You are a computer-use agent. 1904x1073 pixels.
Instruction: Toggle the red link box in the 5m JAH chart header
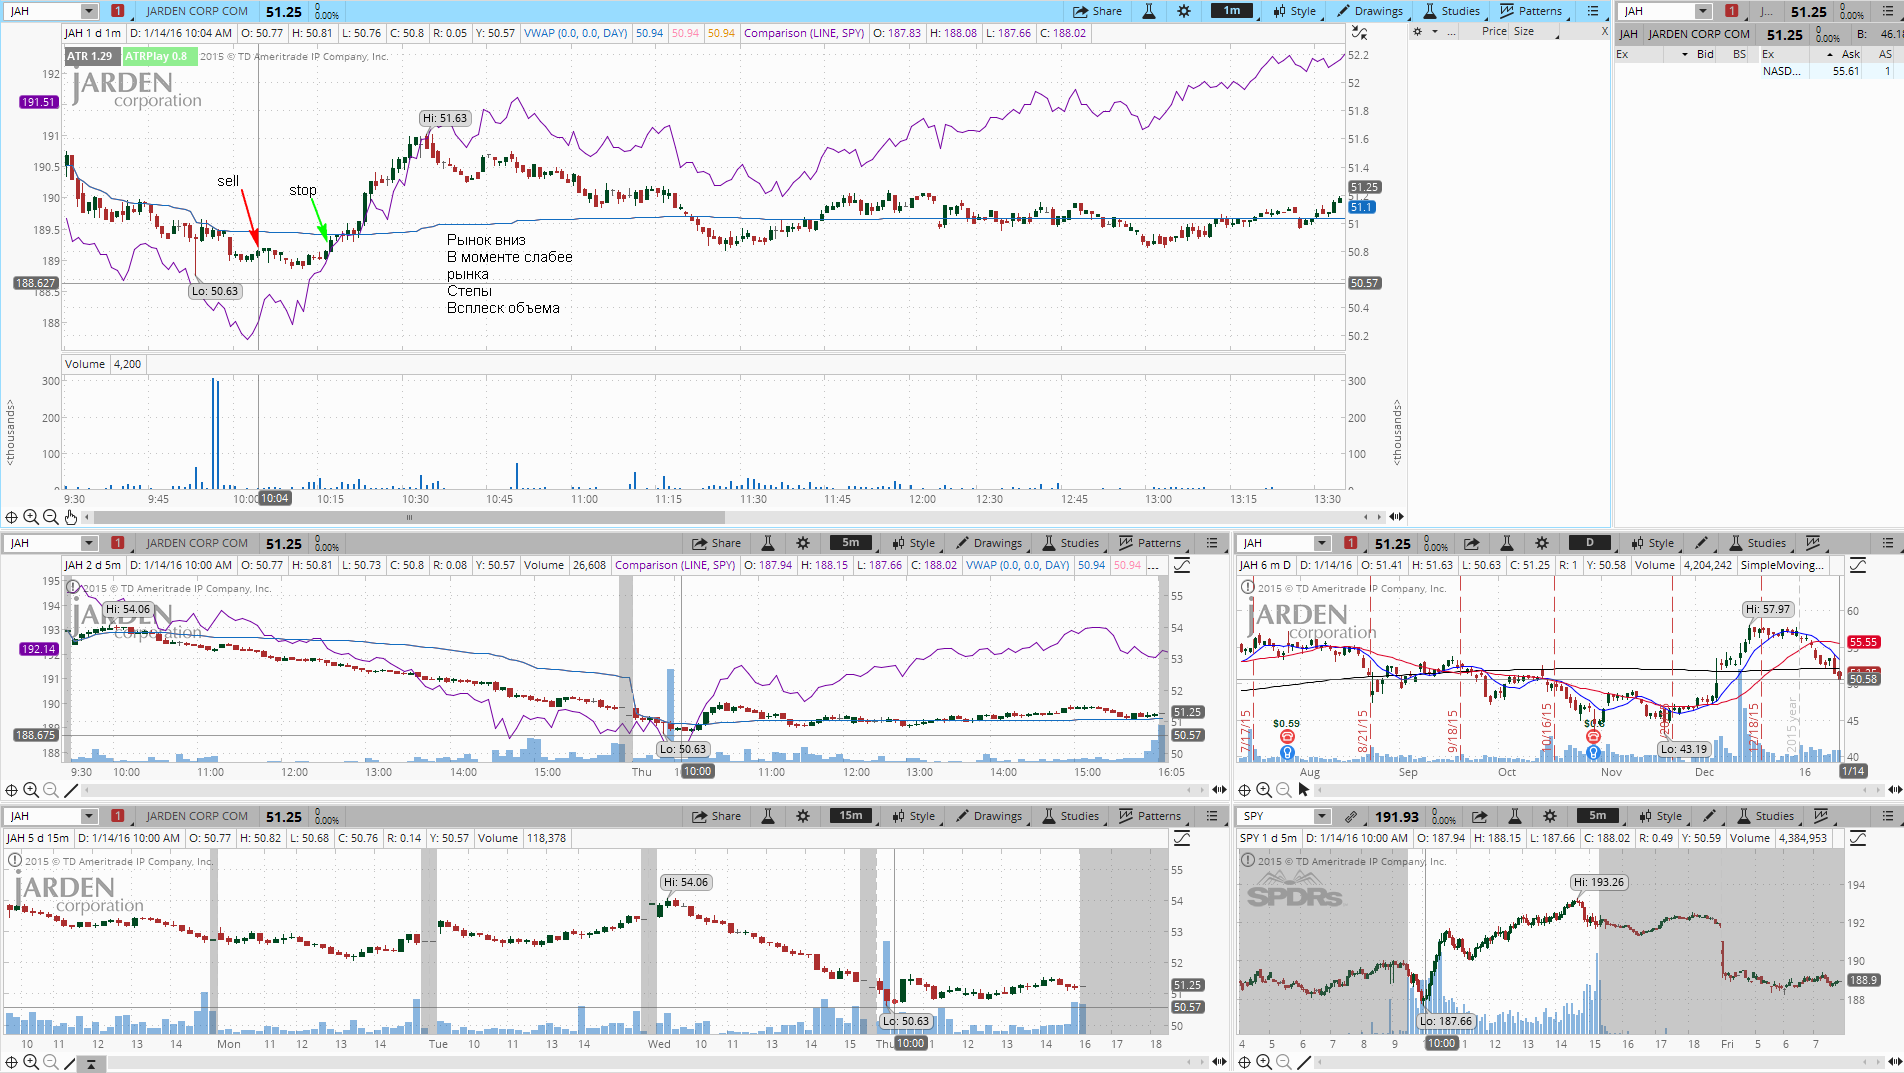(x=118, y=543)
